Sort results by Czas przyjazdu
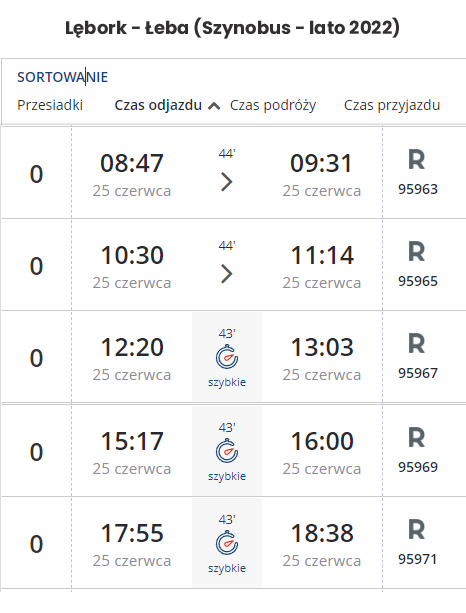Screen dimensions: 466x613 point(392,106)
